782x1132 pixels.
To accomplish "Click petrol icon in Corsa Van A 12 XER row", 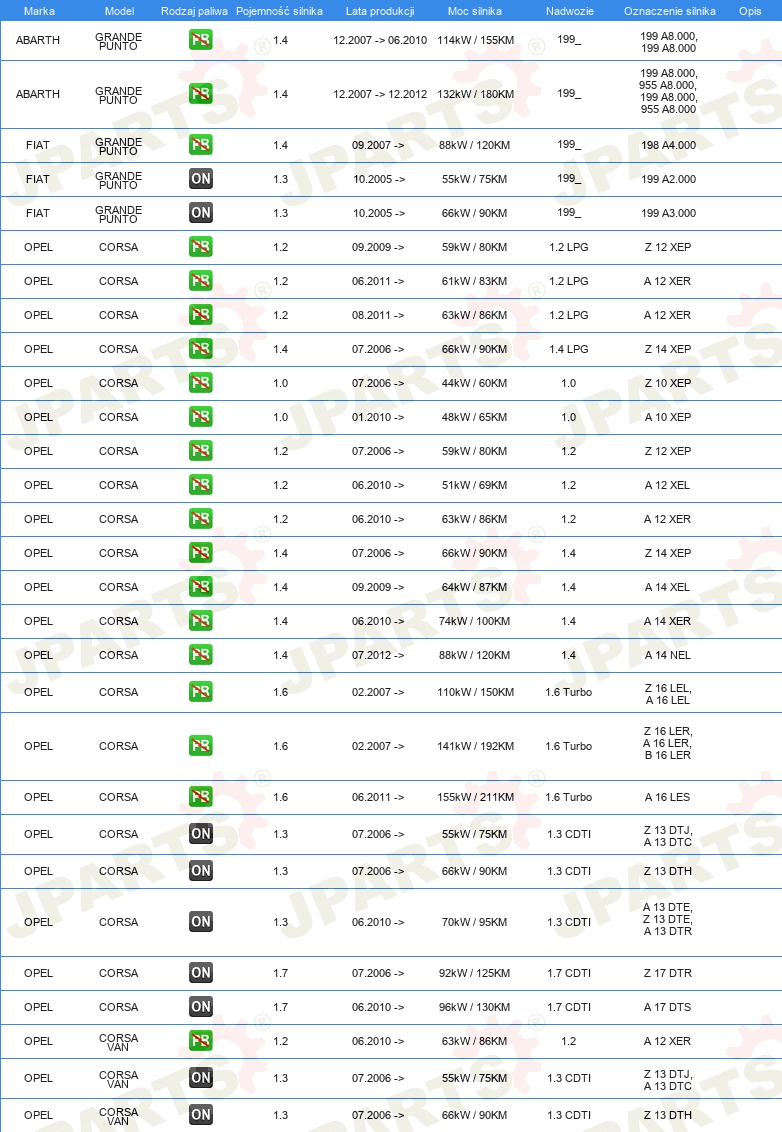I will 201,1040.
